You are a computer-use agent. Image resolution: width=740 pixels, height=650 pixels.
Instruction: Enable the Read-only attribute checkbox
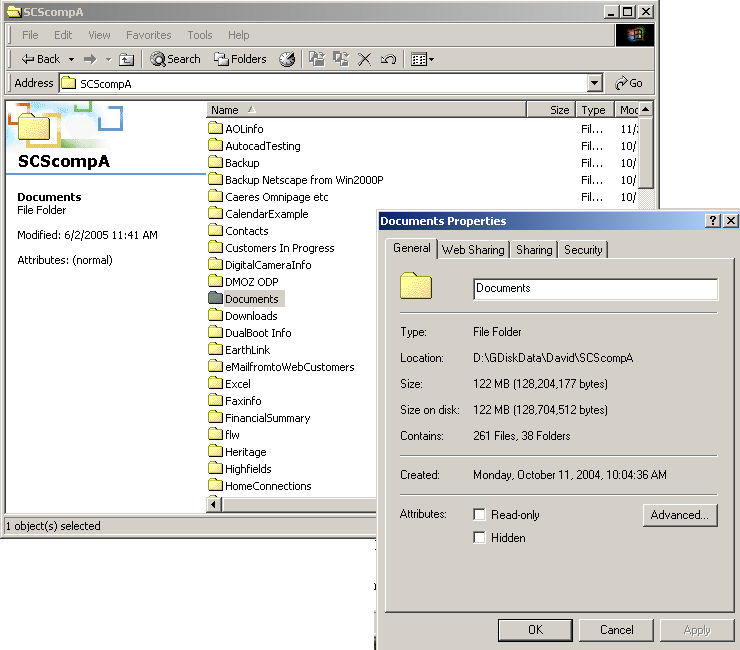(480, 515)
